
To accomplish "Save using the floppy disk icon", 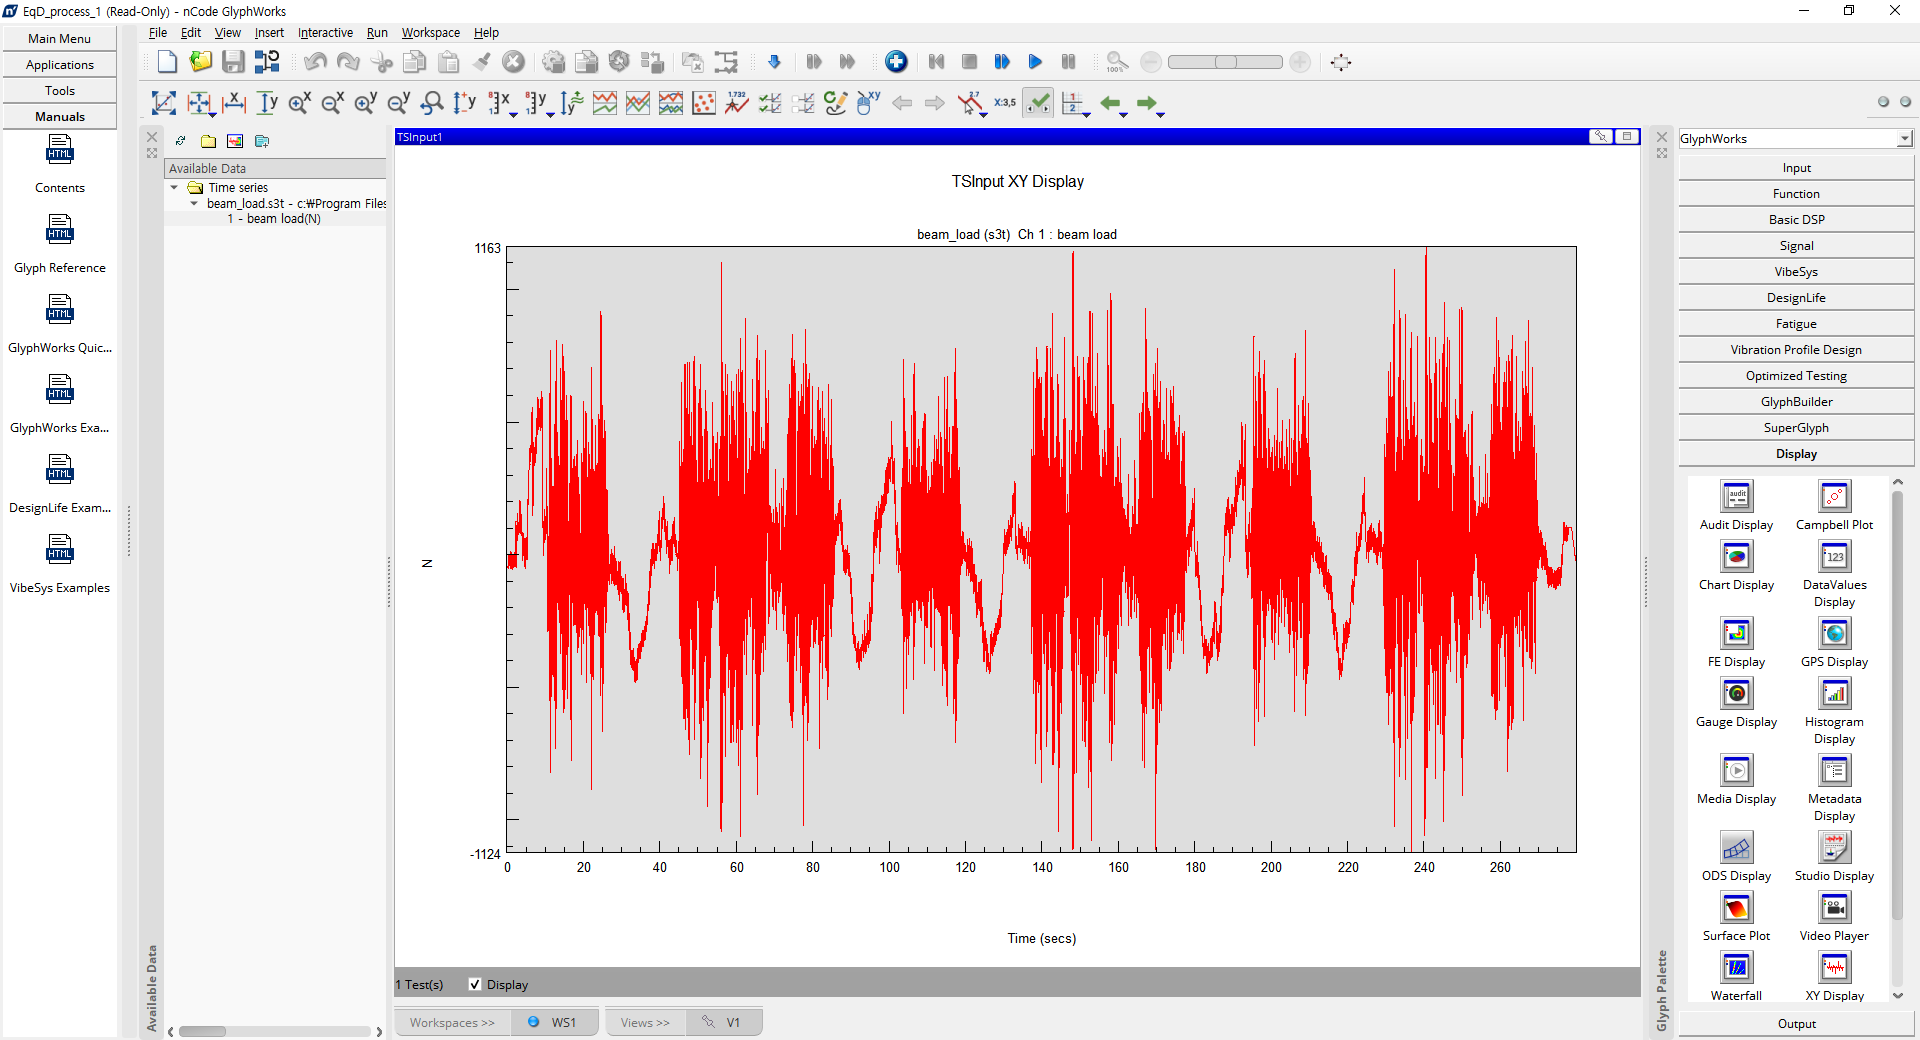I will 233,62.
